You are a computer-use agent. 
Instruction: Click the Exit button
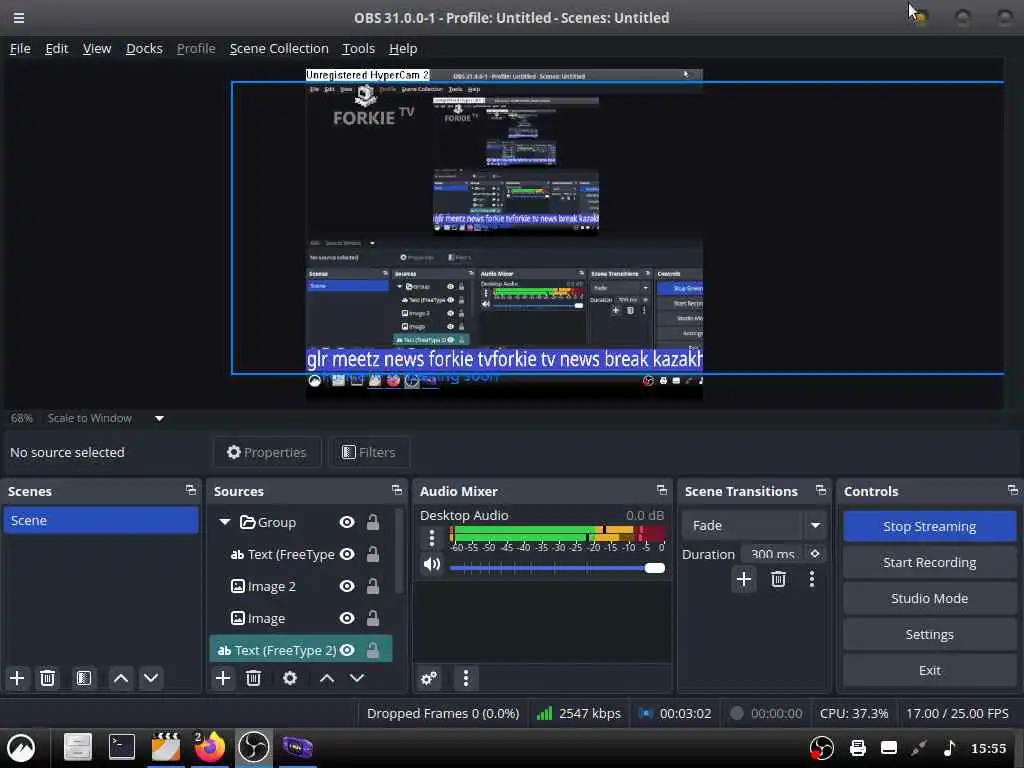[x=929, y=670]
